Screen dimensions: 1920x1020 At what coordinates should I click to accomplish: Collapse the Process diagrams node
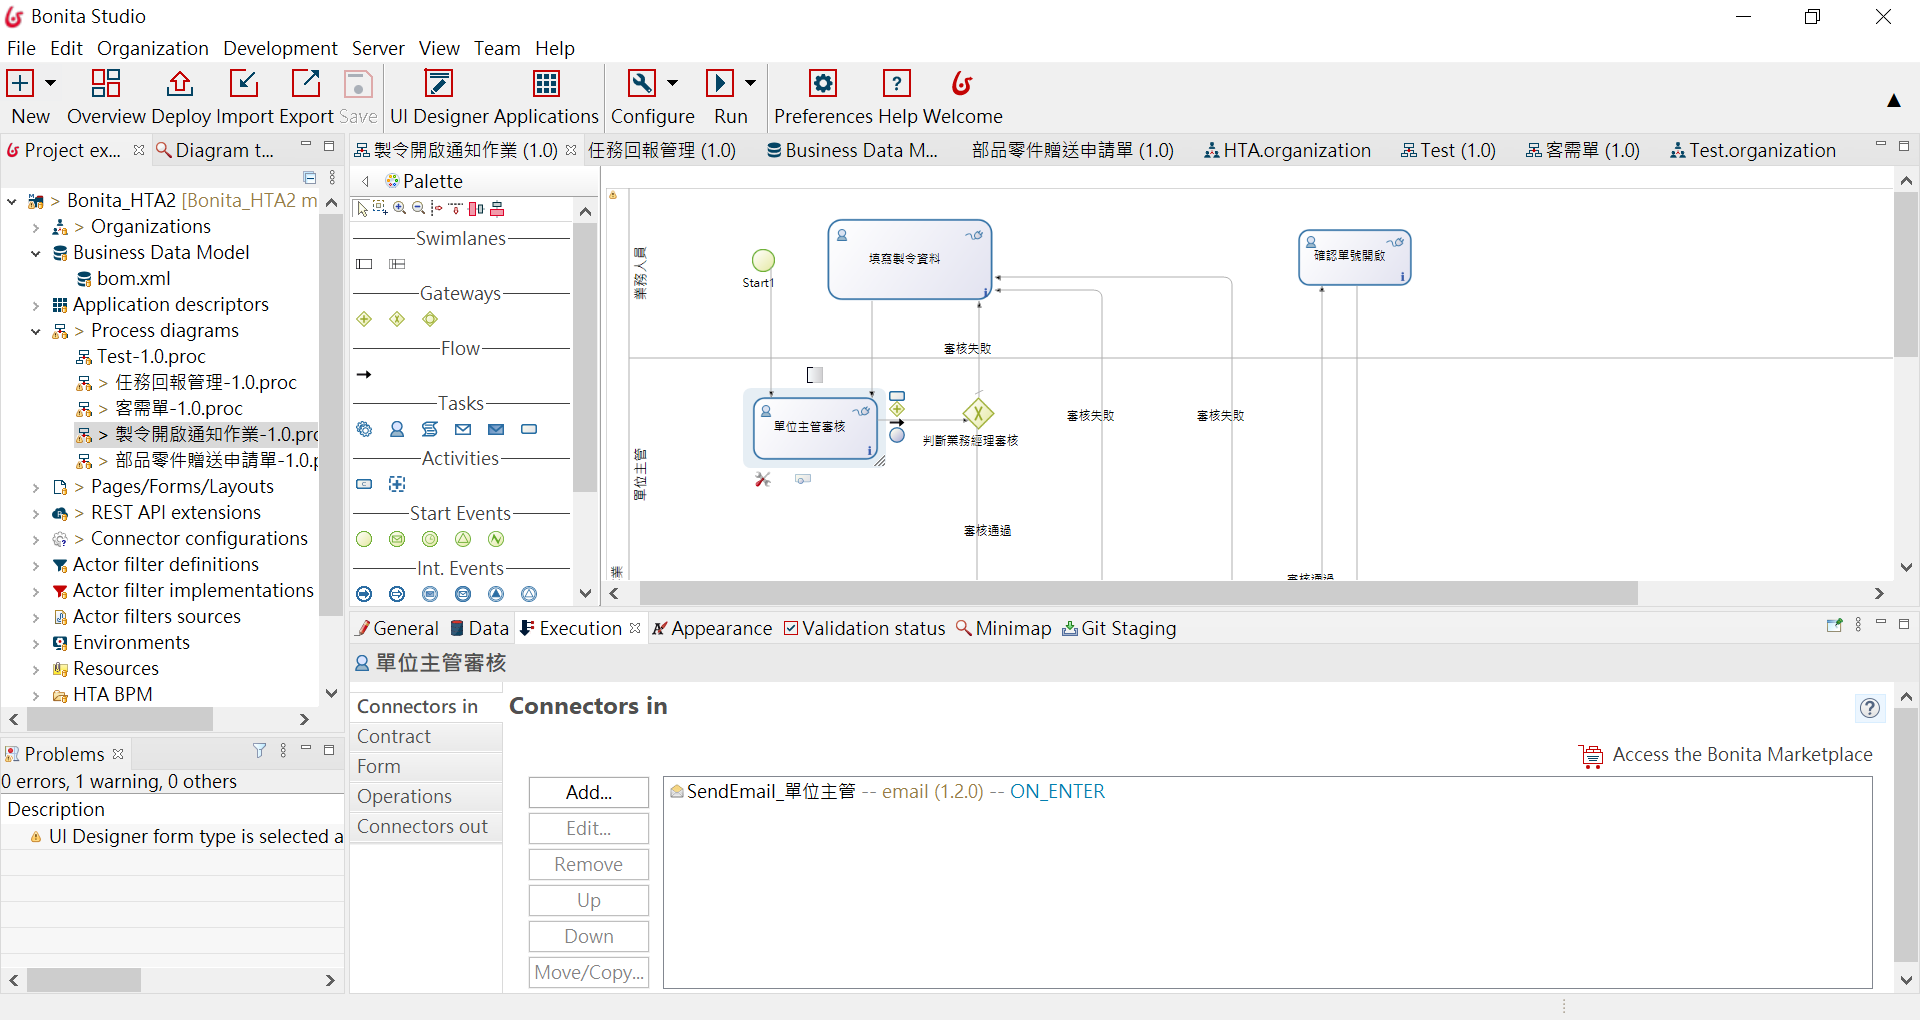36,331
